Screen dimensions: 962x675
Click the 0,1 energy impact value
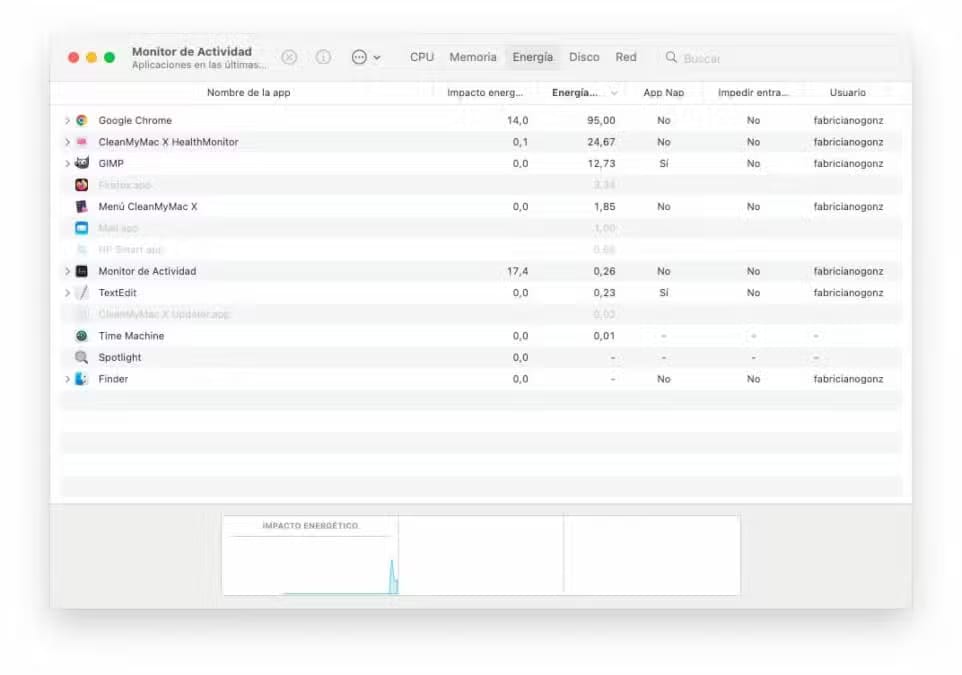[x=520, y=142]
